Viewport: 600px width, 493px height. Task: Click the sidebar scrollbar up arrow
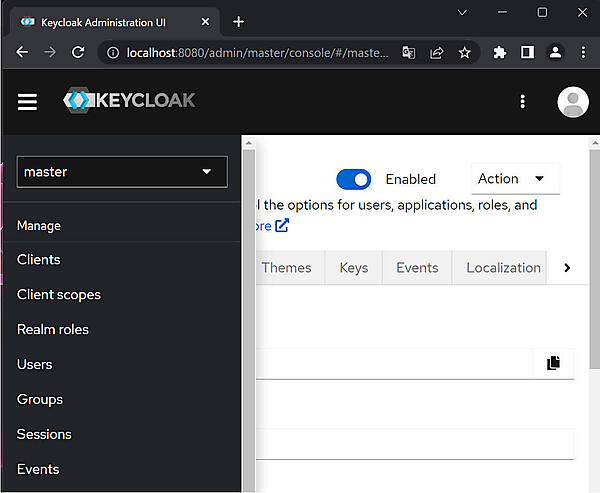[249, 143]
